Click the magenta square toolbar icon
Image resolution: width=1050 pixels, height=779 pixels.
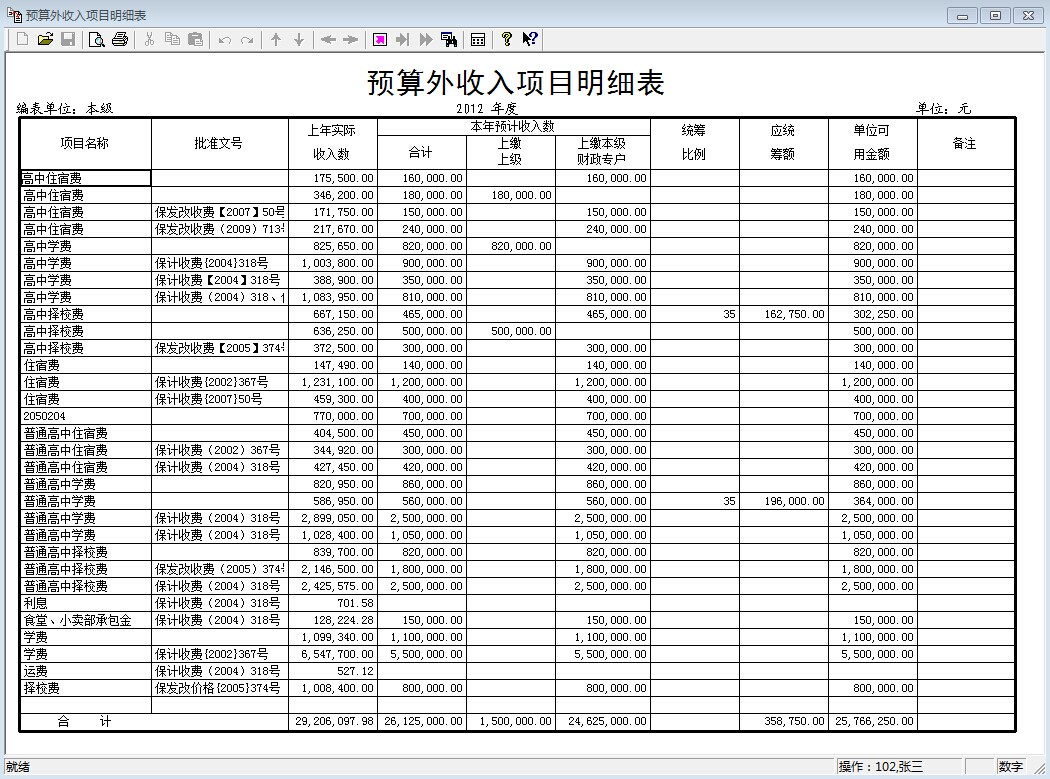(x=380, y=40)
